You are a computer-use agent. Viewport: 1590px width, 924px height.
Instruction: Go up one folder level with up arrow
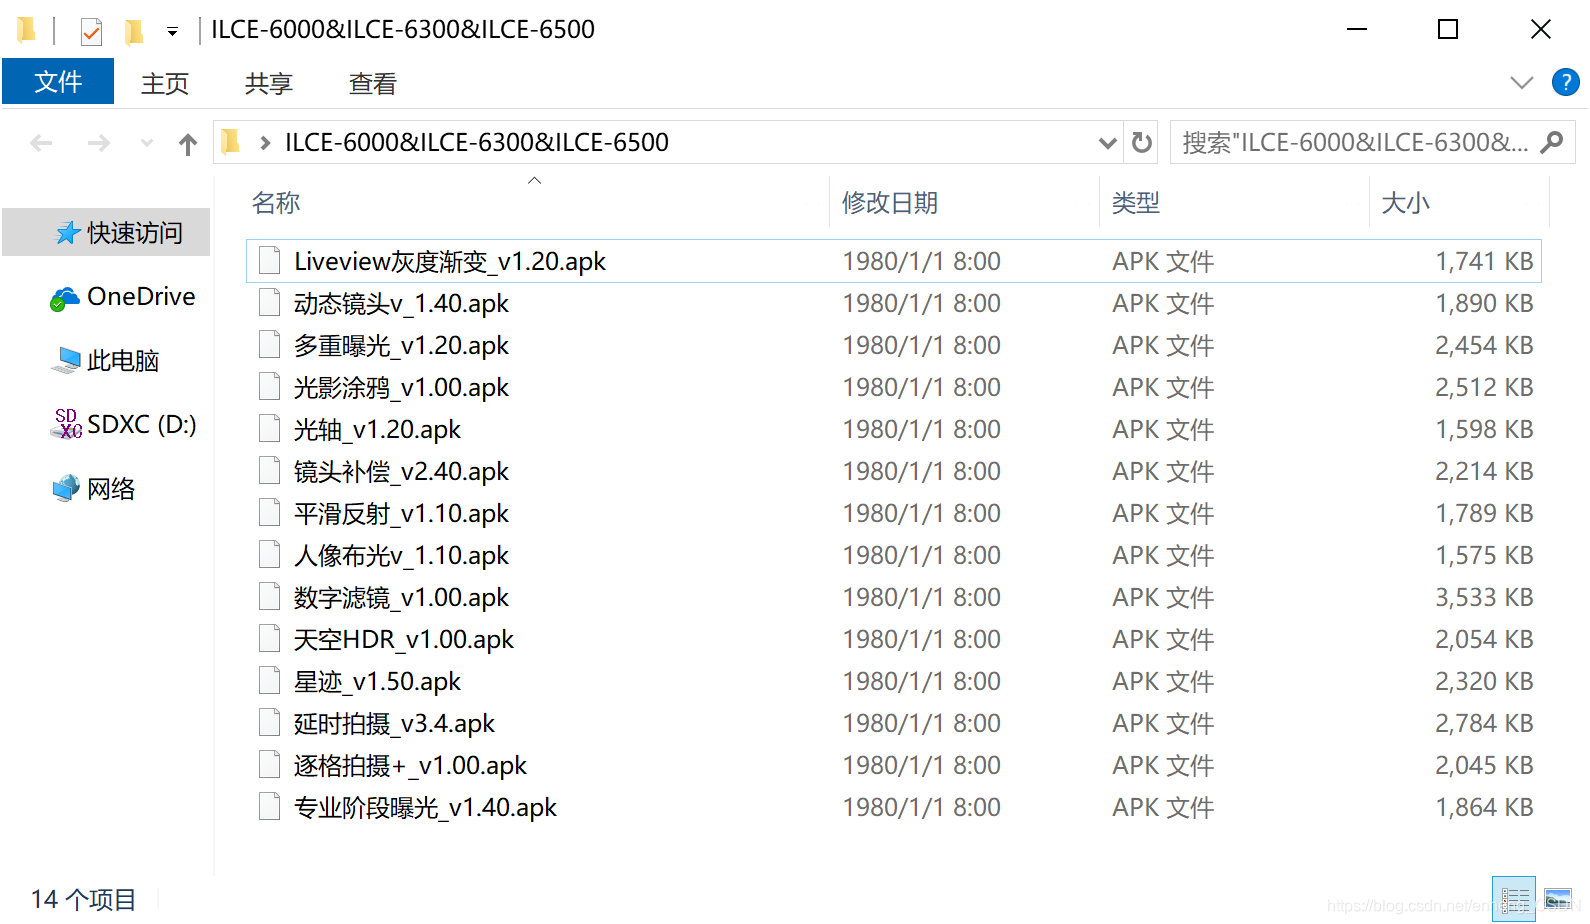[x=188, y=145]
